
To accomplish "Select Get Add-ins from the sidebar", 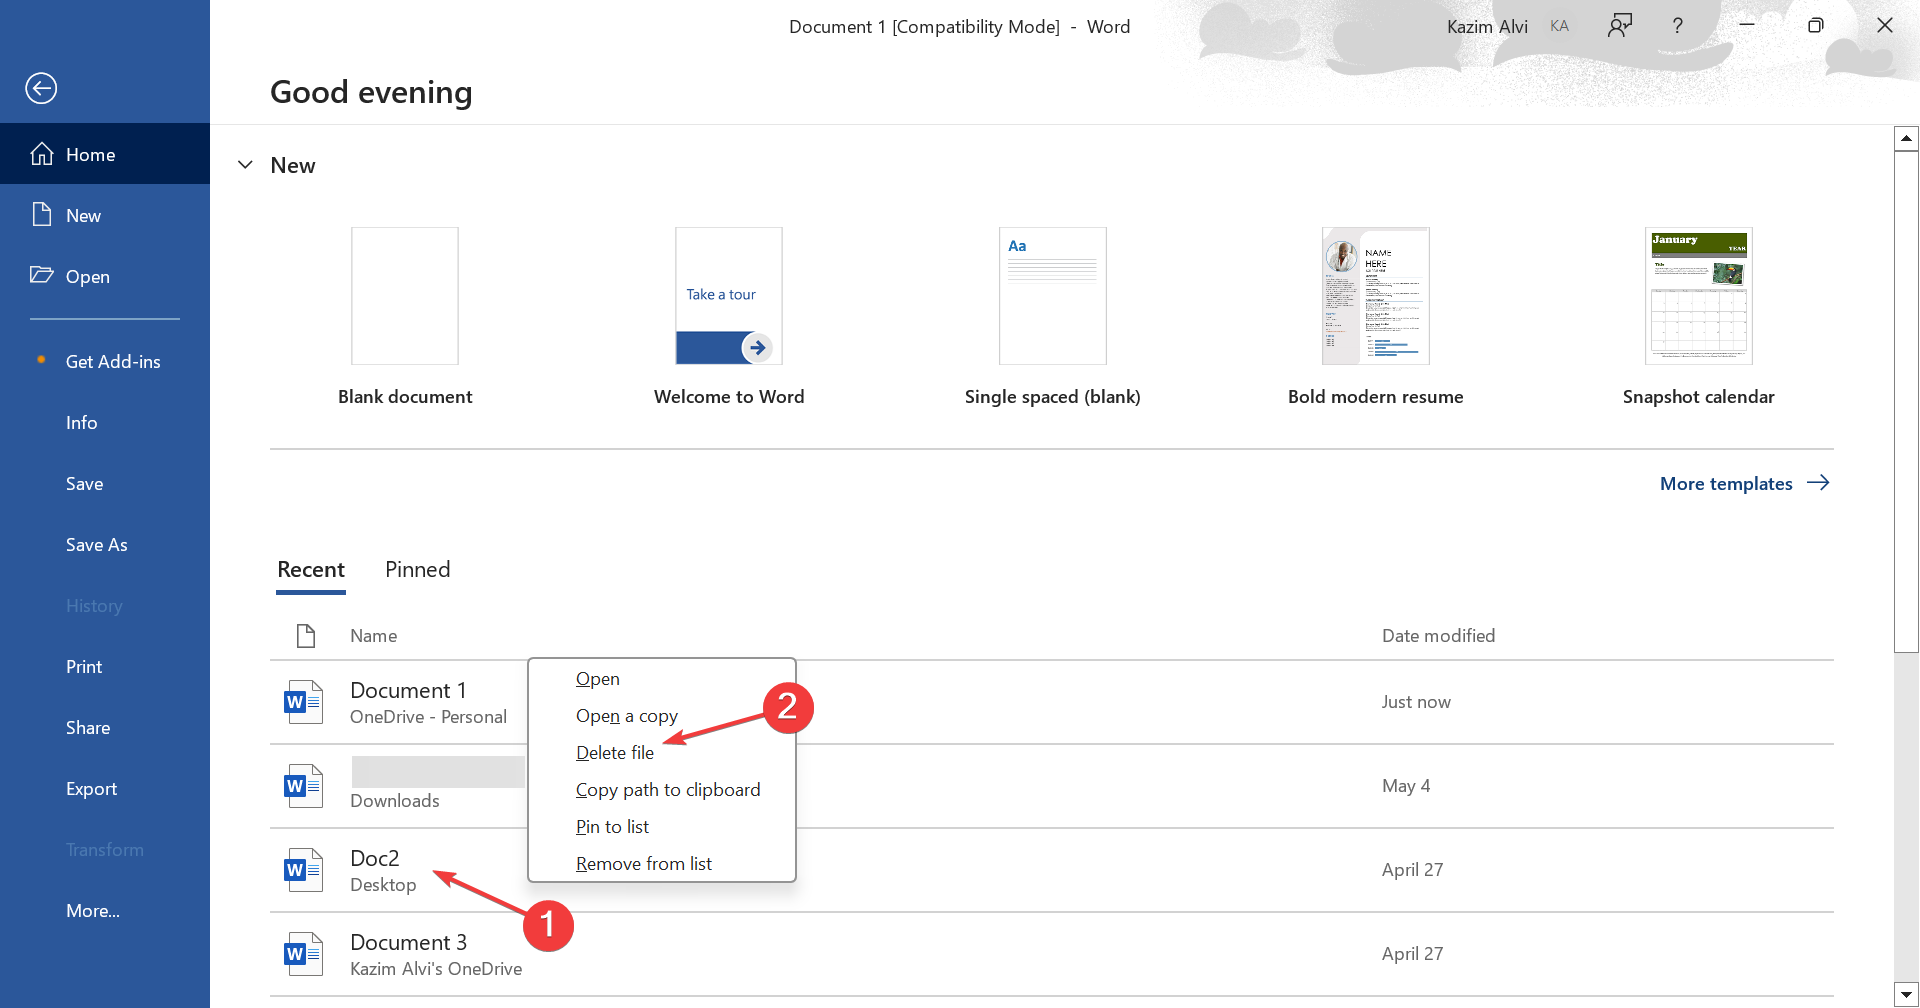I will 113,361.
